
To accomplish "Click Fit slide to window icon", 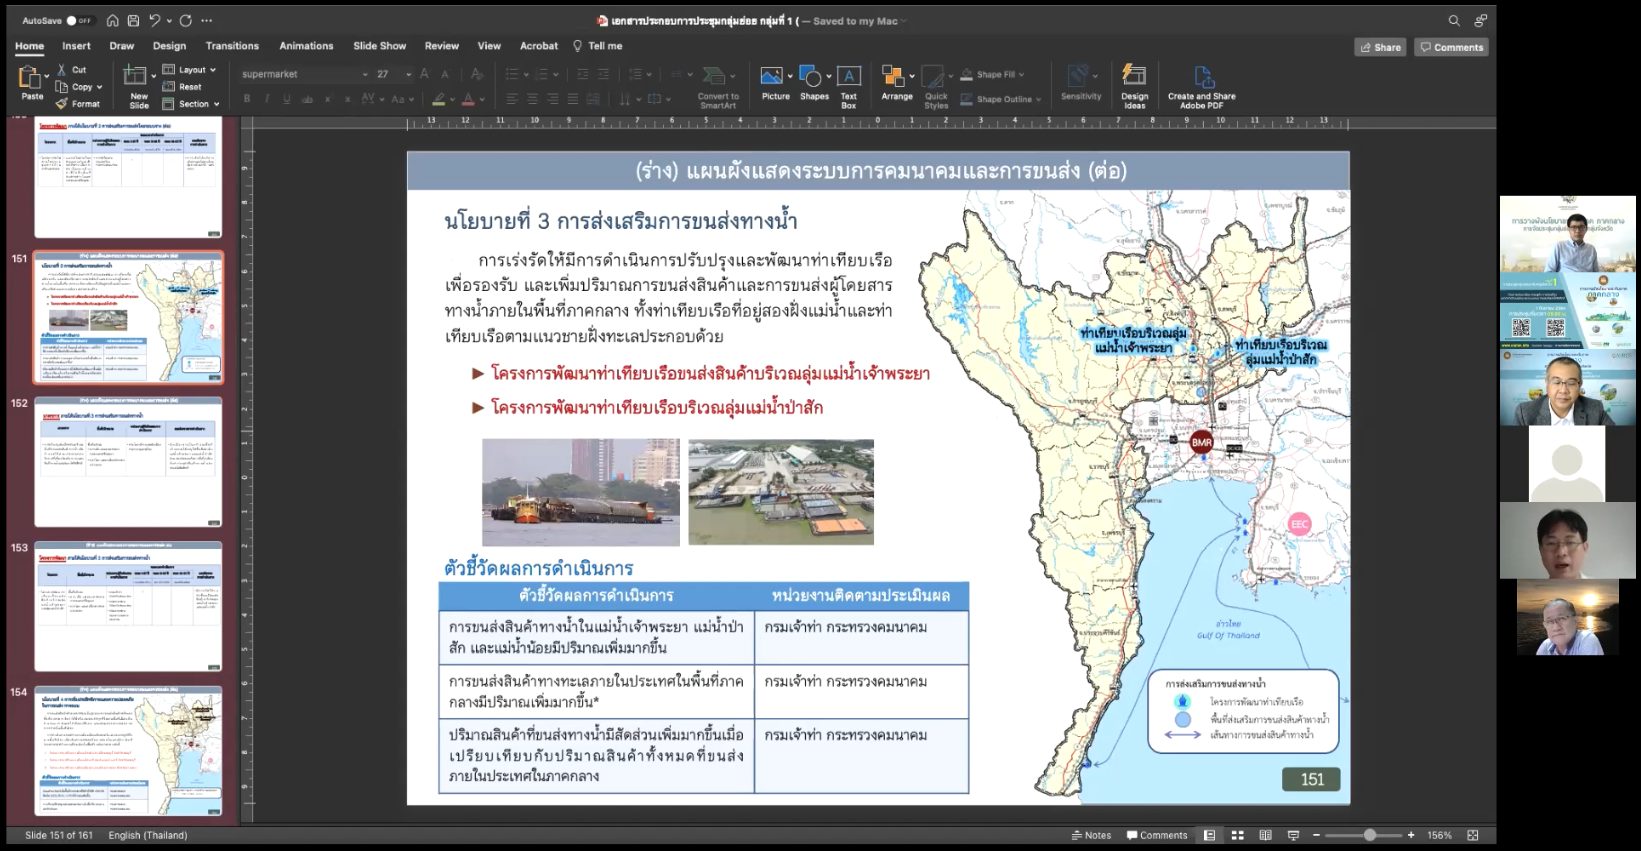I will pos(1472,835).
